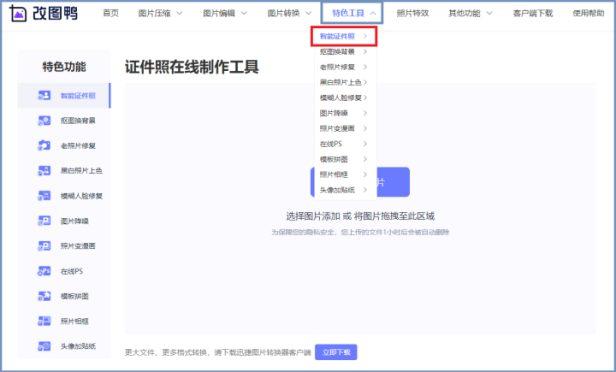Click chevron beside 图片降噪 in dropdown menu
This screenshot has width=616, height=372.
365,113
